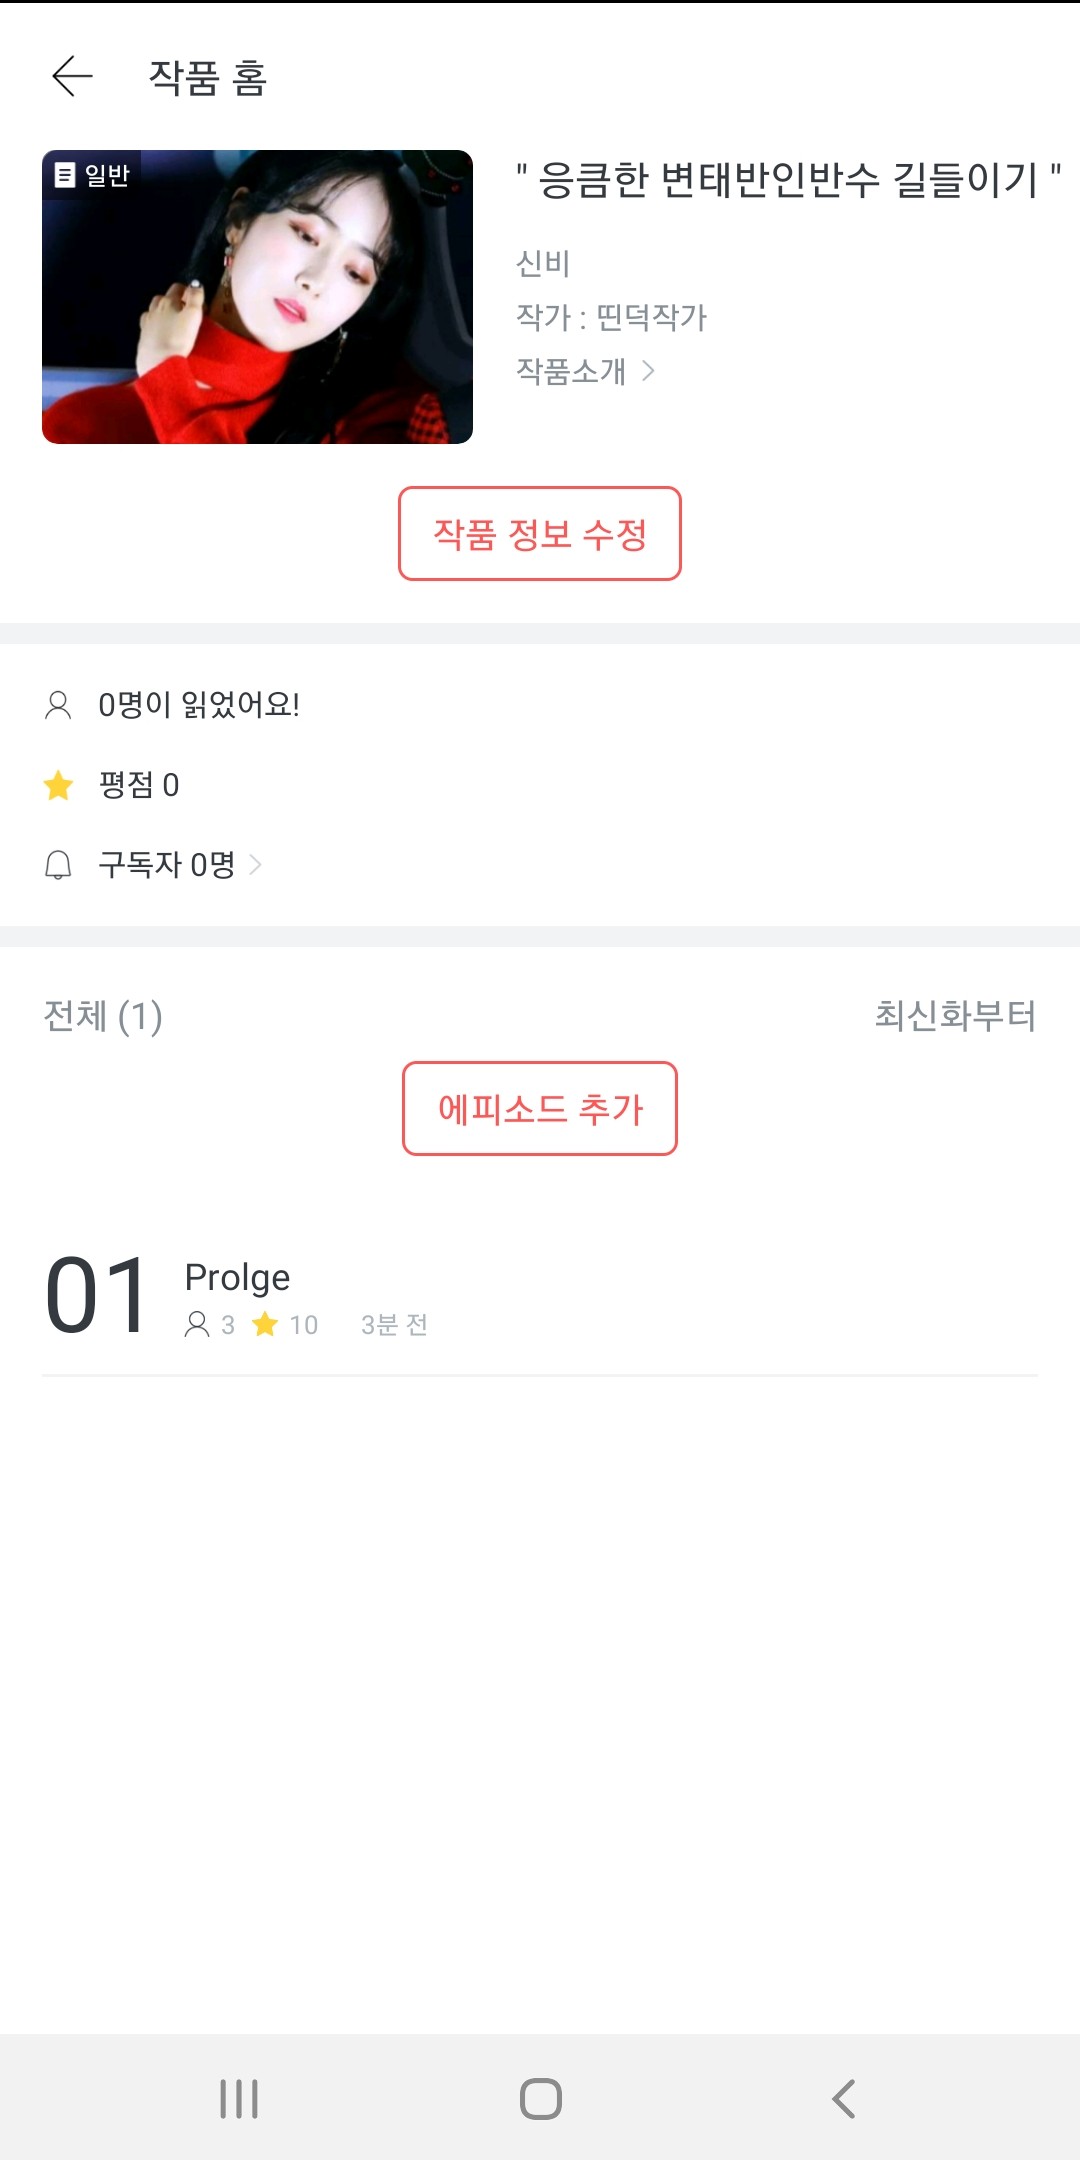Select the 전체 (1) episode tab
1080x2160 pixels.
coord(103,1016)
